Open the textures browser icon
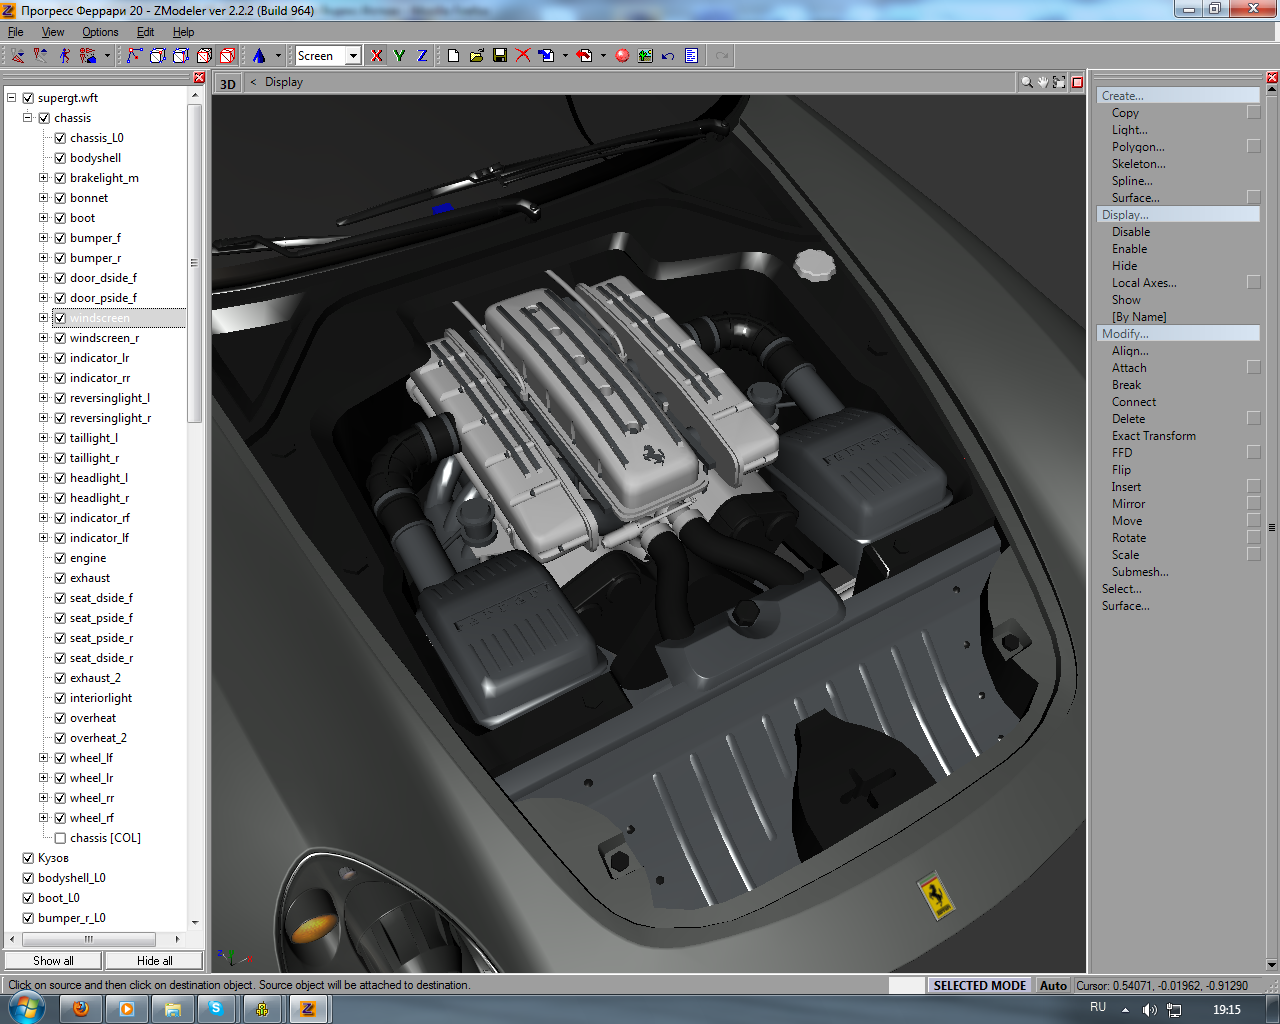Image resolution: width=1280 pixels, height=1024 pixels. coord(645,56)
